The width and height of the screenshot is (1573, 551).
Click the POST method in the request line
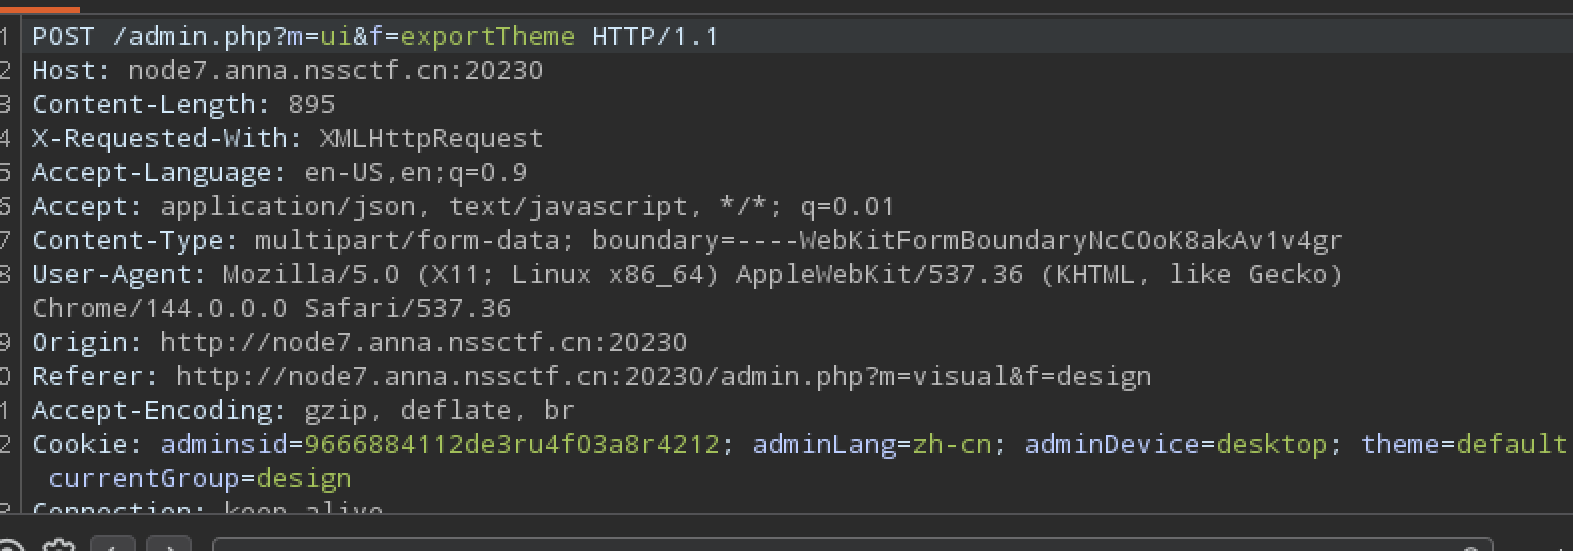(64, 37)
